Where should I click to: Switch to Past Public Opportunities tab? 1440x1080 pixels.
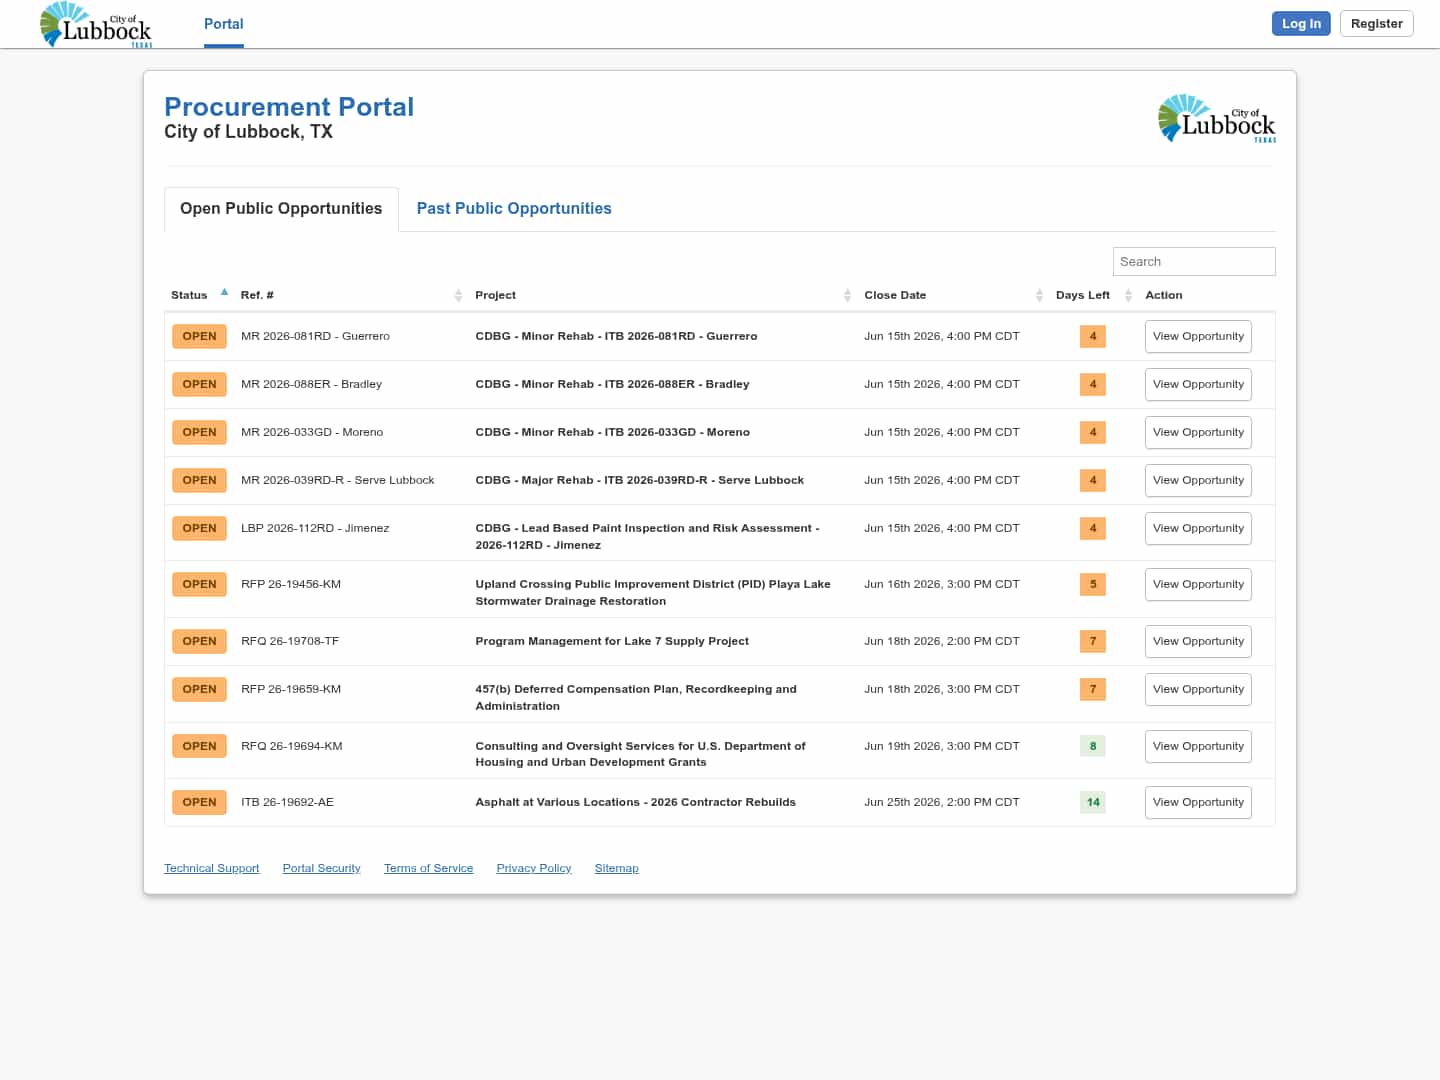[x=514, y=209]
